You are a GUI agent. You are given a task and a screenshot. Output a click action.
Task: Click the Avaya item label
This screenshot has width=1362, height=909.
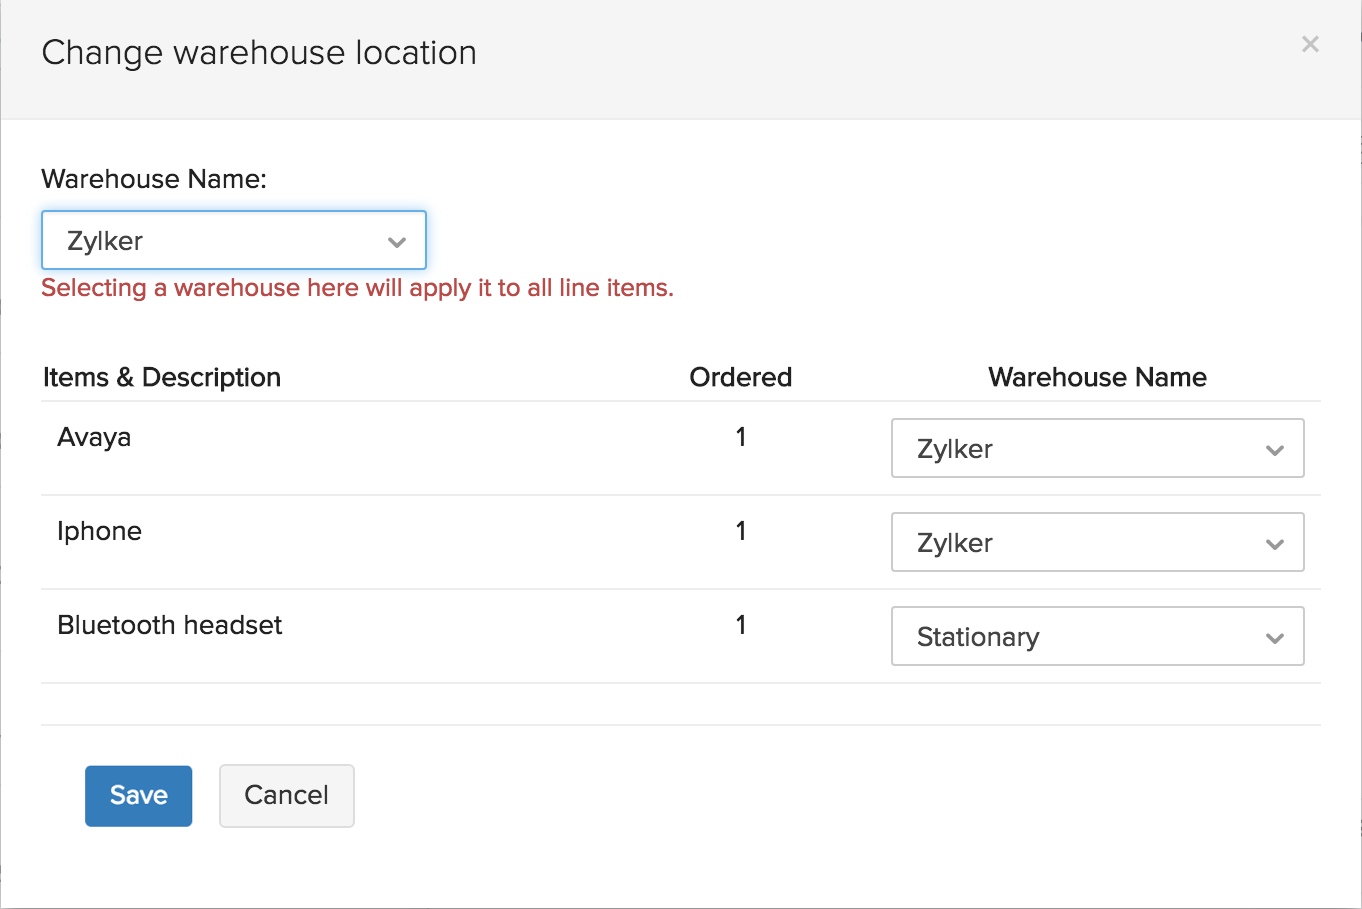tap(94, 437)
